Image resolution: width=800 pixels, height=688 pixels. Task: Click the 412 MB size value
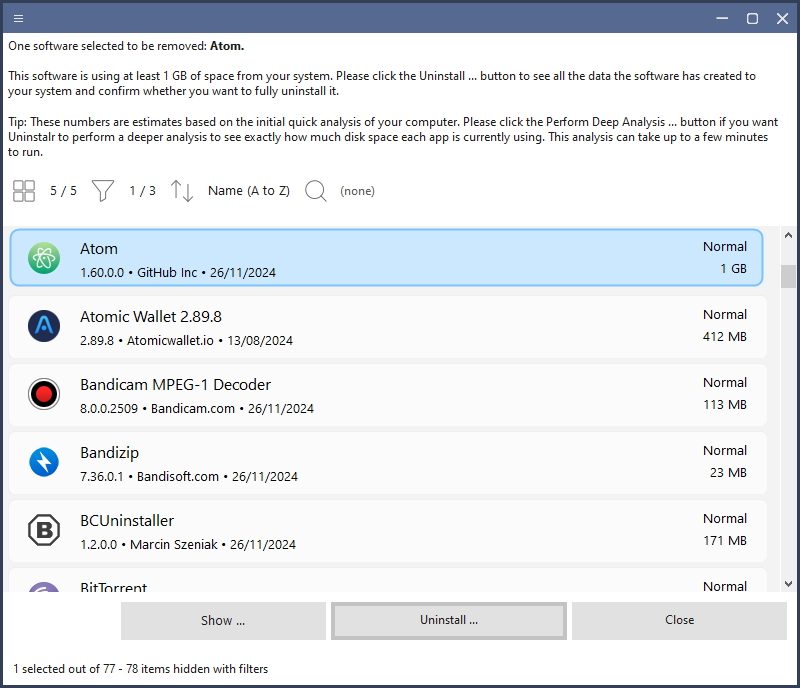tap(724, 337)
